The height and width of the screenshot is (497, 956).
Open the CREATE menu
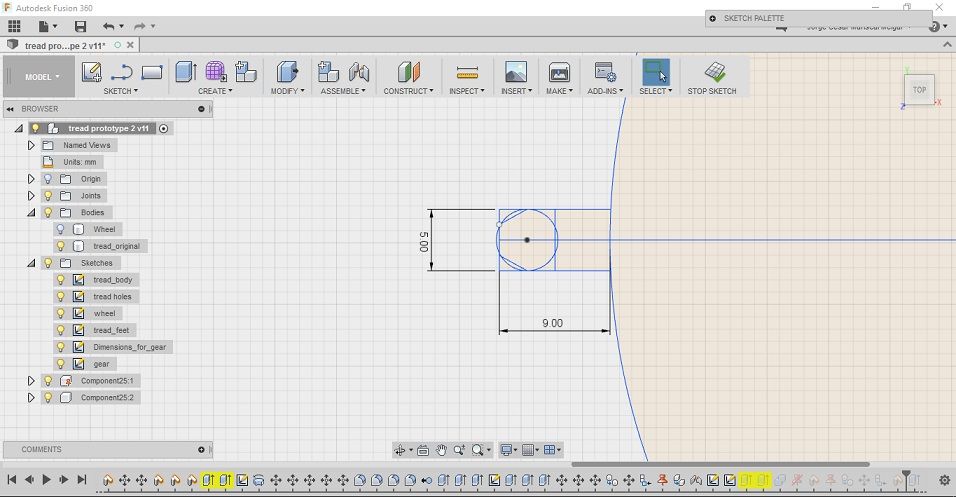215,91
